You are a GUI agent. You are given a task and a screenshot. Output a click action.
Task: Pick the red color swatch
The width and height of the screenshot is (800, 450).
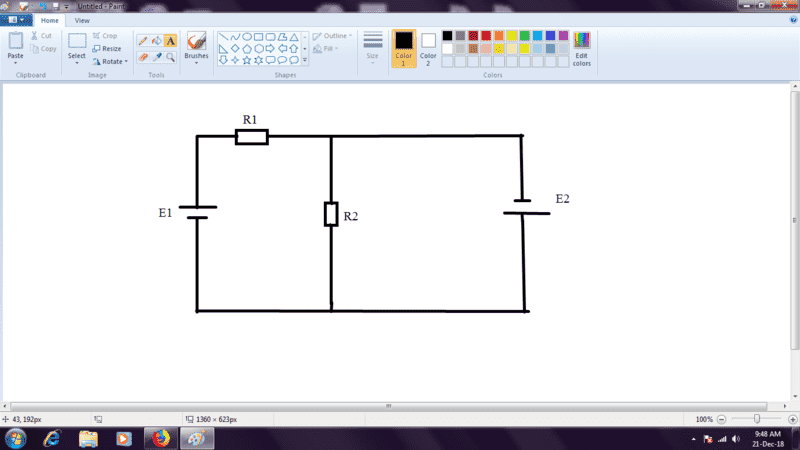[x=486, y=36]
